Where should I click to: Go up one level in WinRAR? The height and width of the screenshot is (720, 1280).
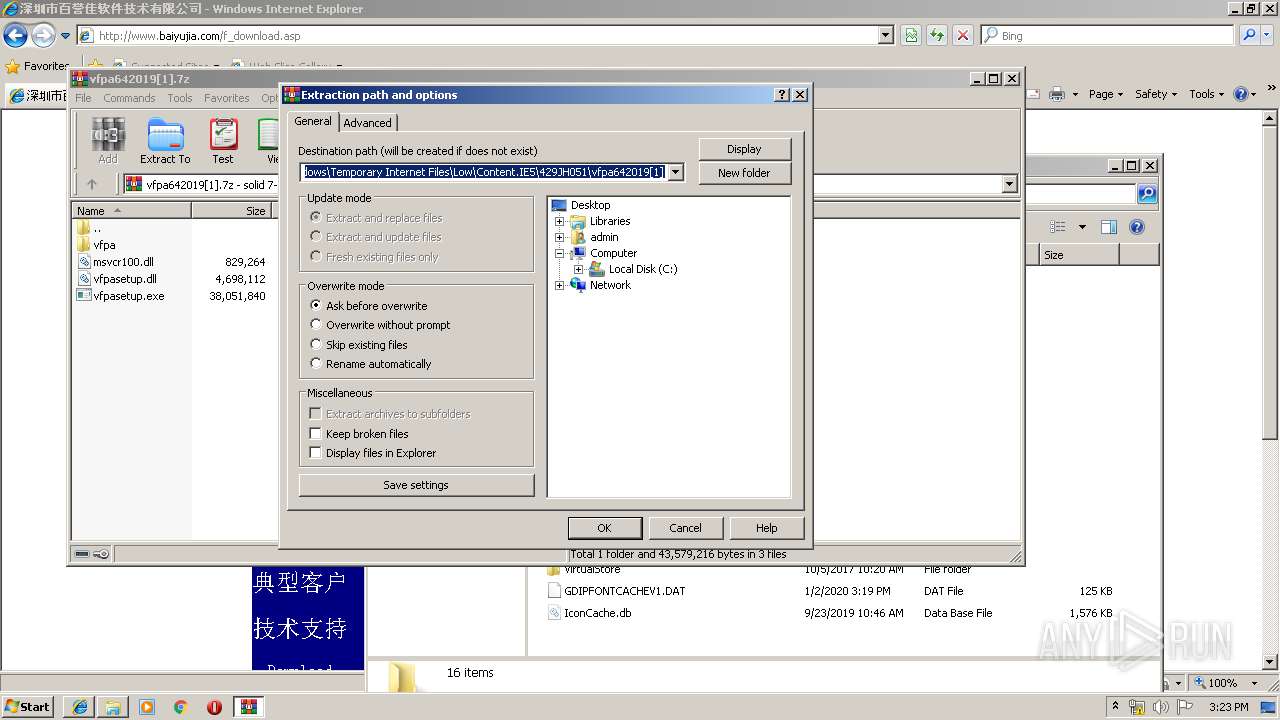click(92, 184)
